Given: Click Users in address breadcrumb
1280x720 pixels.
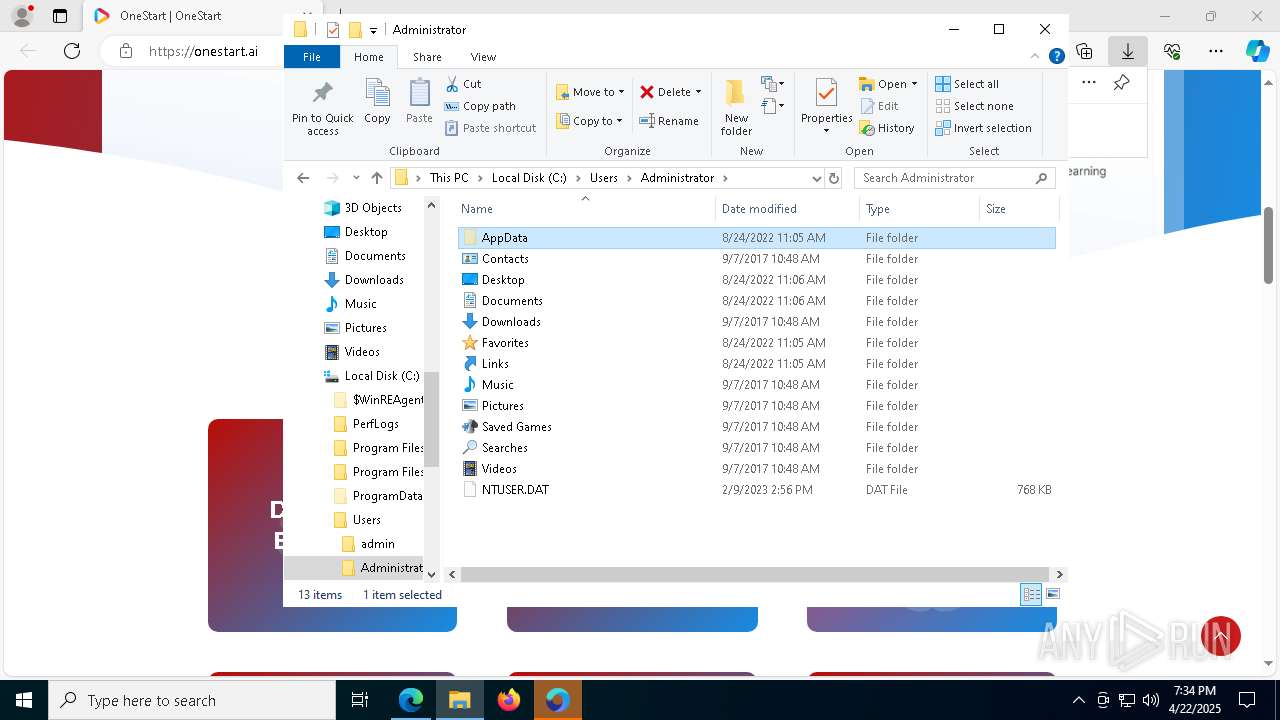Looking at the screenshot, I should [604, 178].
